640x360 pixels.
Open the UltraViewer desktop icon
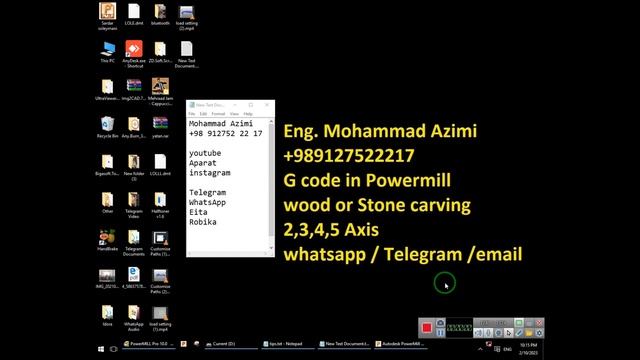click(x=108, y=89)
